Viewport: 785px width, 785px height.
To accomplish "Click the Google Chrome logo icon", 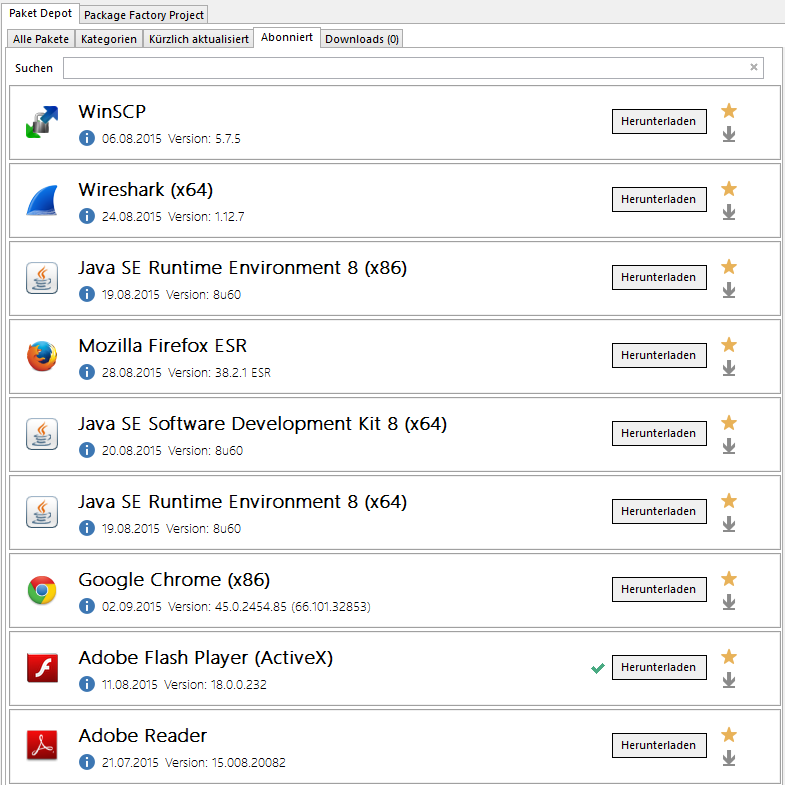I will tap(42, 590).
